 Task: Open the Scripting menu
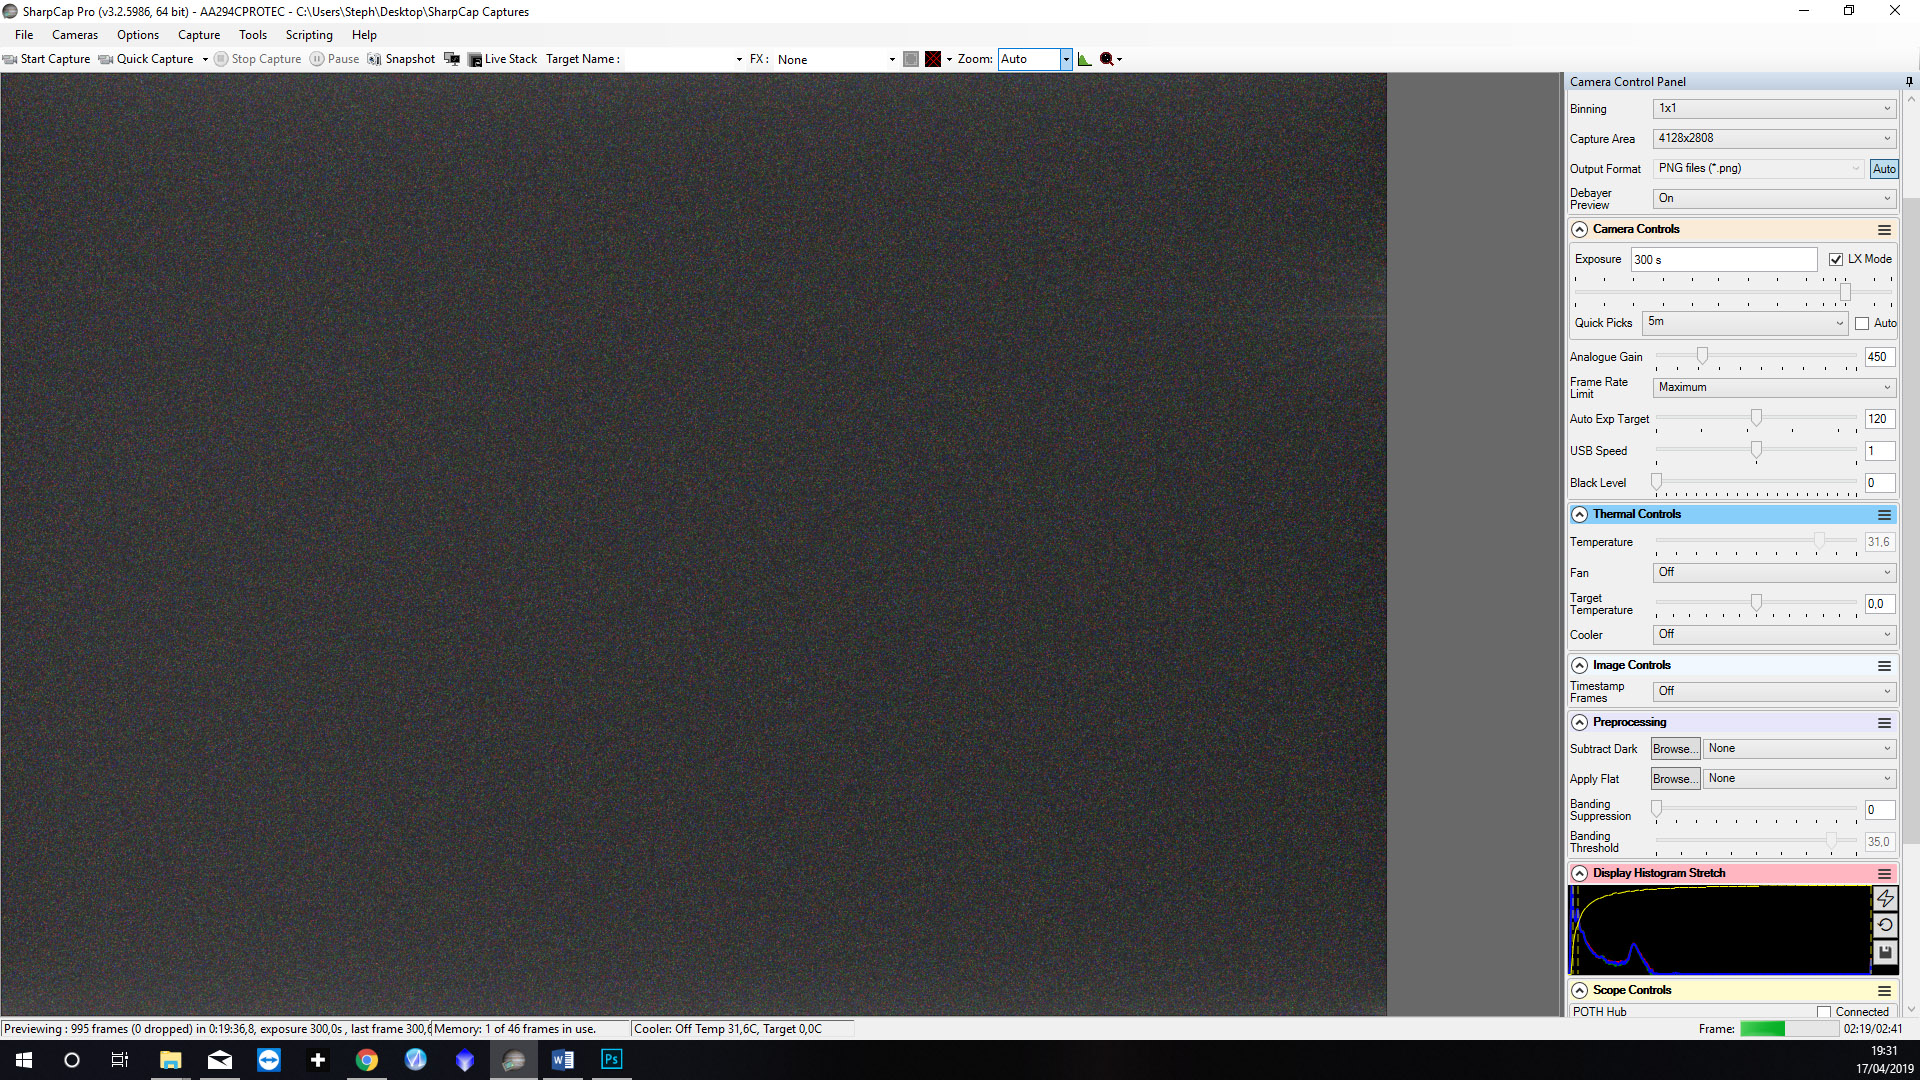tap(309, 35)
